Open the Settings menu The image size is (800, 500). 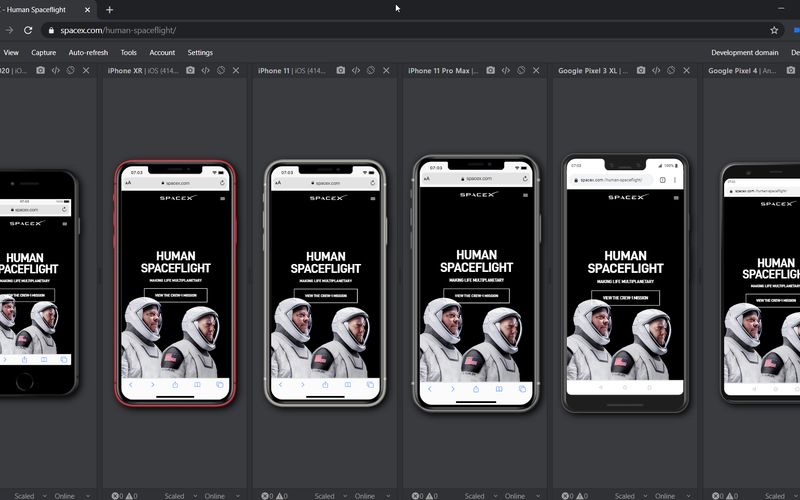click(x=200, y=53)
